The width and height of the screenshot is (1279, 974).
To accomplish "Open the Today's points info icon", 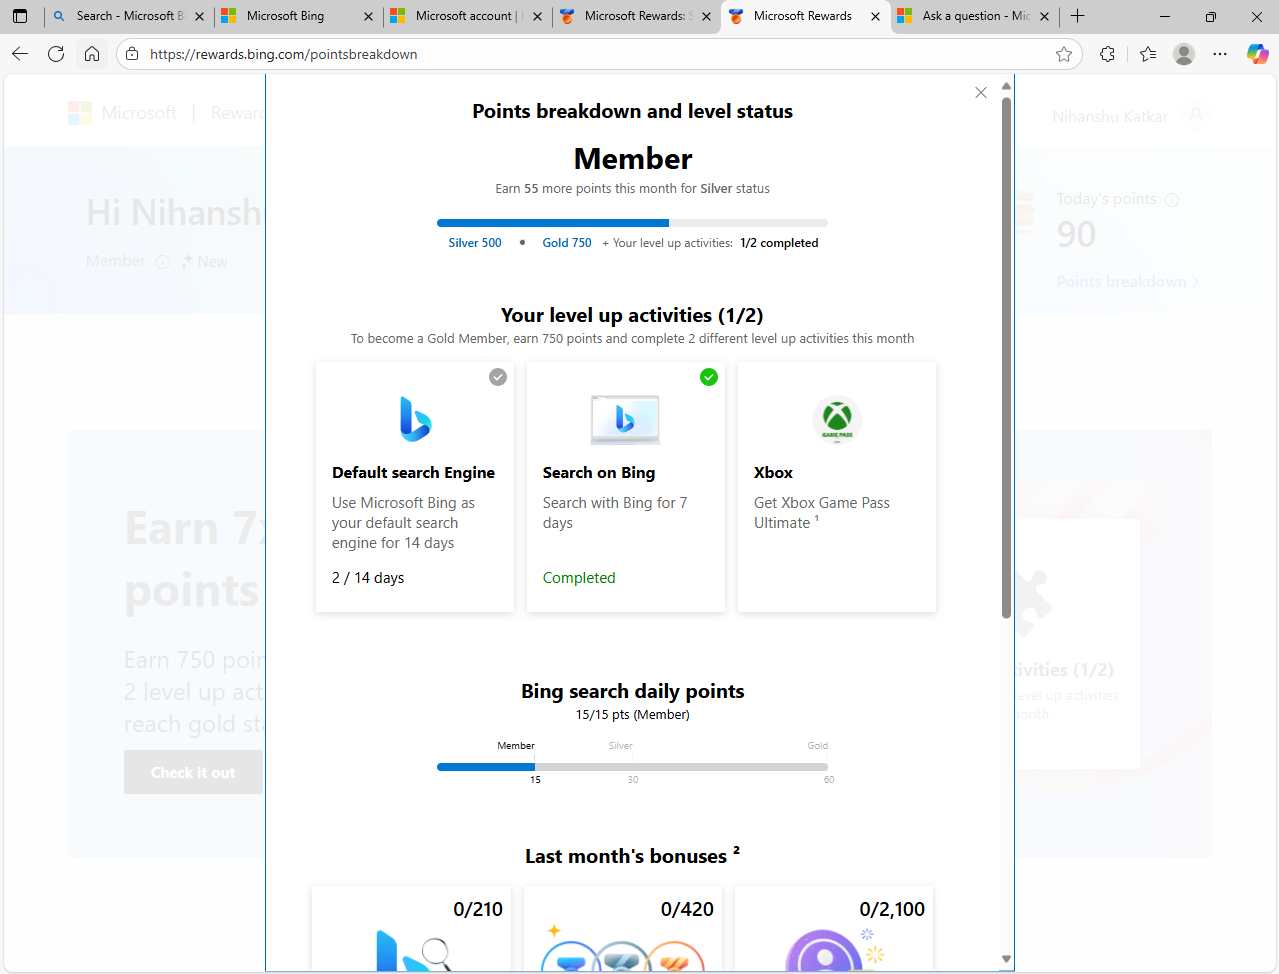I will coord(1171,198).
